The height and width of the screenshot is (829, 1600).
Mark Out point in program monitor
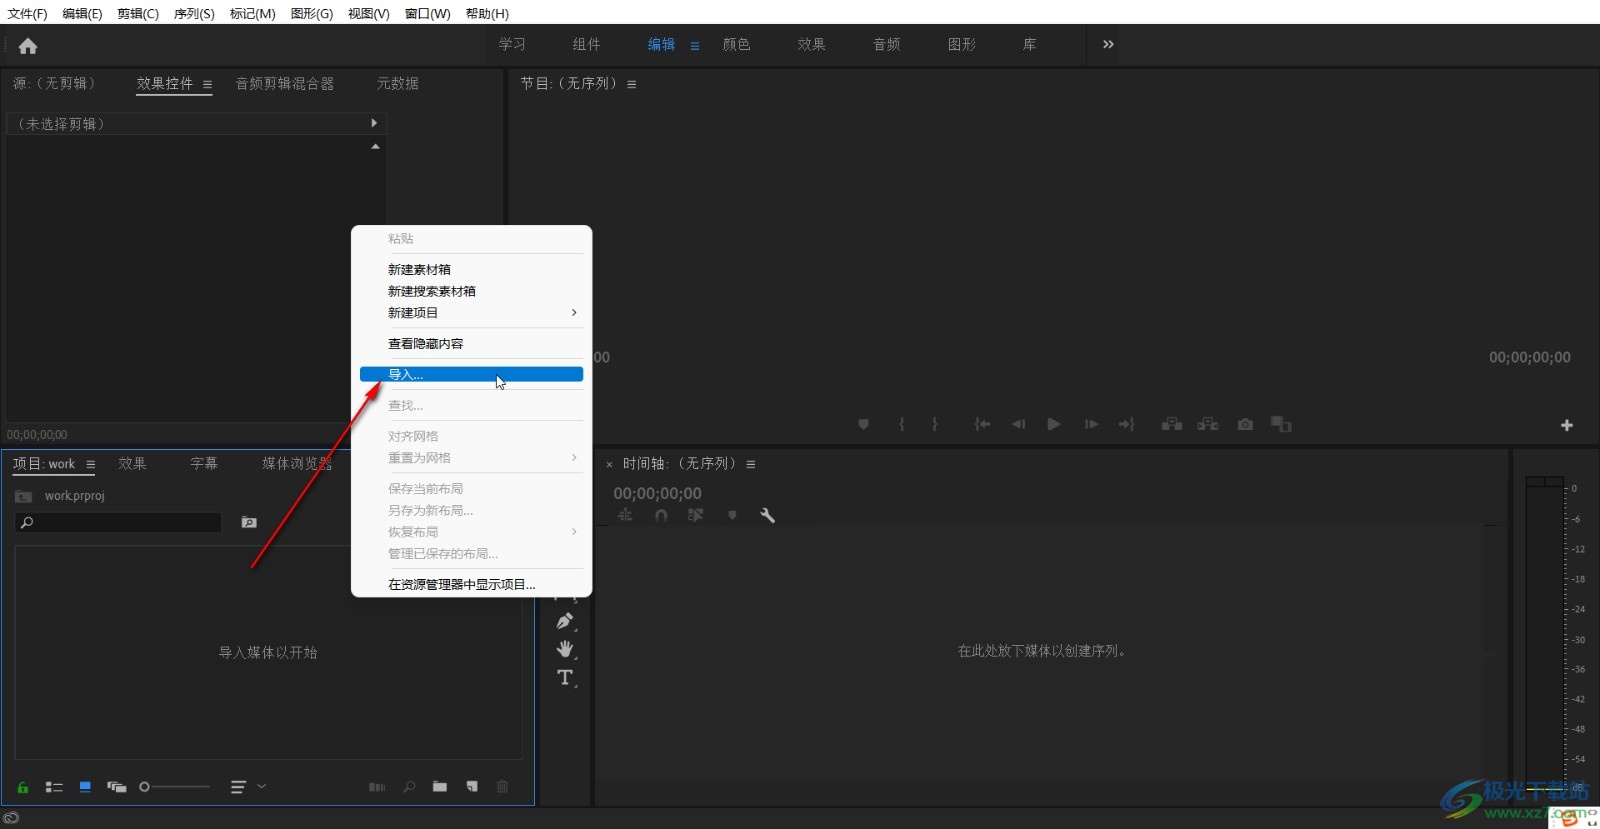coord(935,424)
